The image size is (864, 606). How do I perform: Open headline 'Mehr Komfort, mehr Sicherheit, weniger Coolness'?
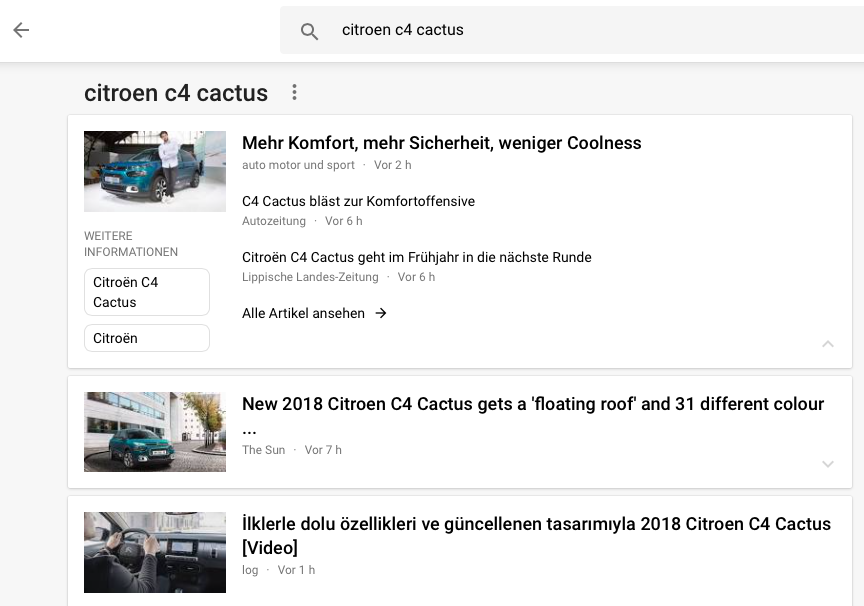pos(441,143)
